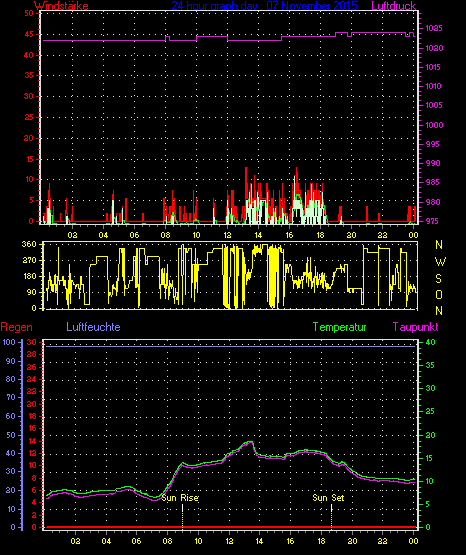Select blue humidity axis value 60
The height and width of the screenshot is (555, 466).
click(11, 416)
